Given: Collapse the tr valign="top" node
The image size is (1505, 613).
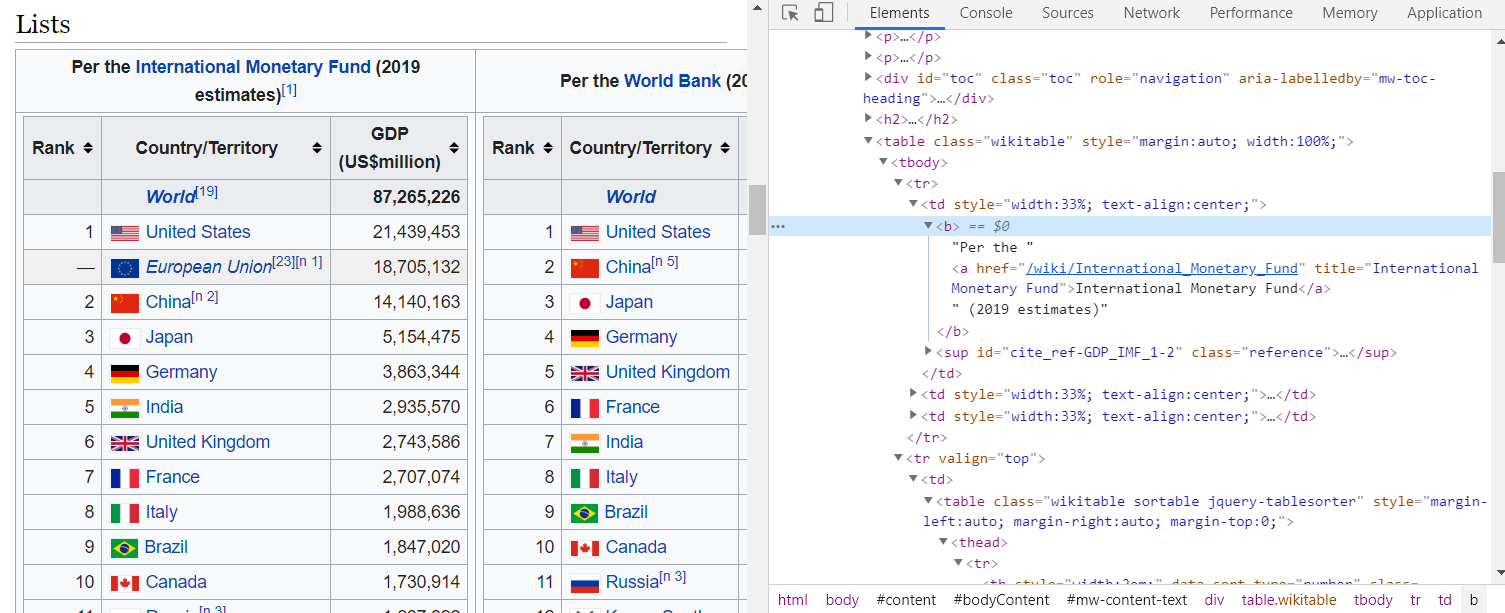Looking at the screenshot, I should click(898, 458).
